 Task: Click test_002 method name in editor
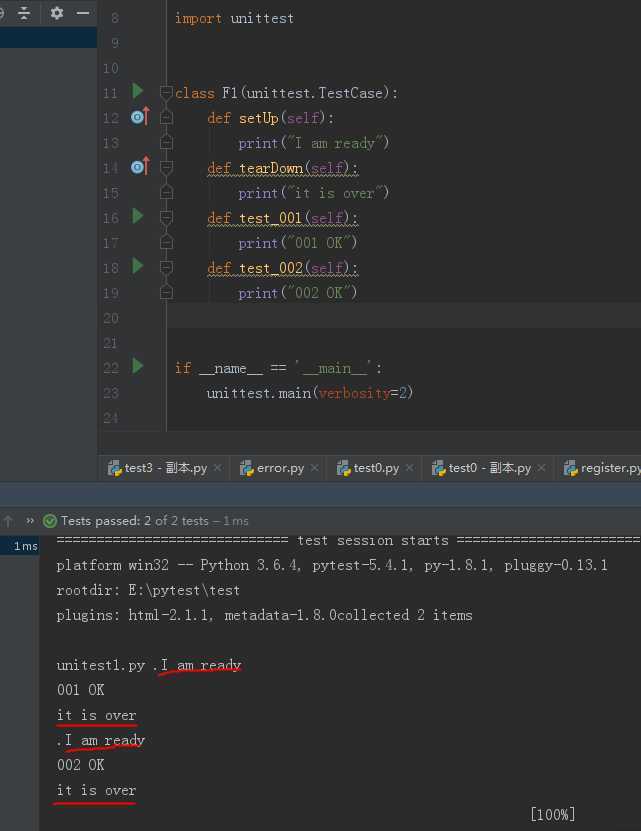point(270,268)
